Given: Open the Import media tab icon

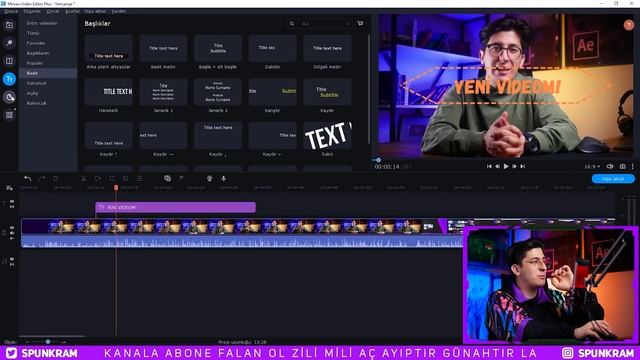Looking at the screenshot, I should pos(9,25).
